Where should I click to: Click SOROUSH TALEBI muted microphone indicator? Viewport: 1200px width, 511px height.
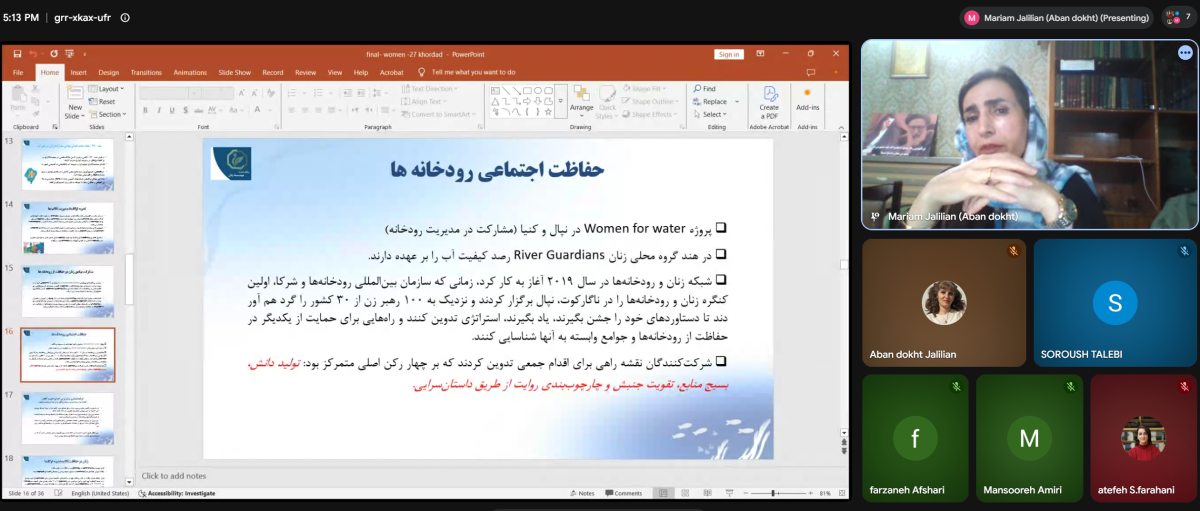(1184, 251)
